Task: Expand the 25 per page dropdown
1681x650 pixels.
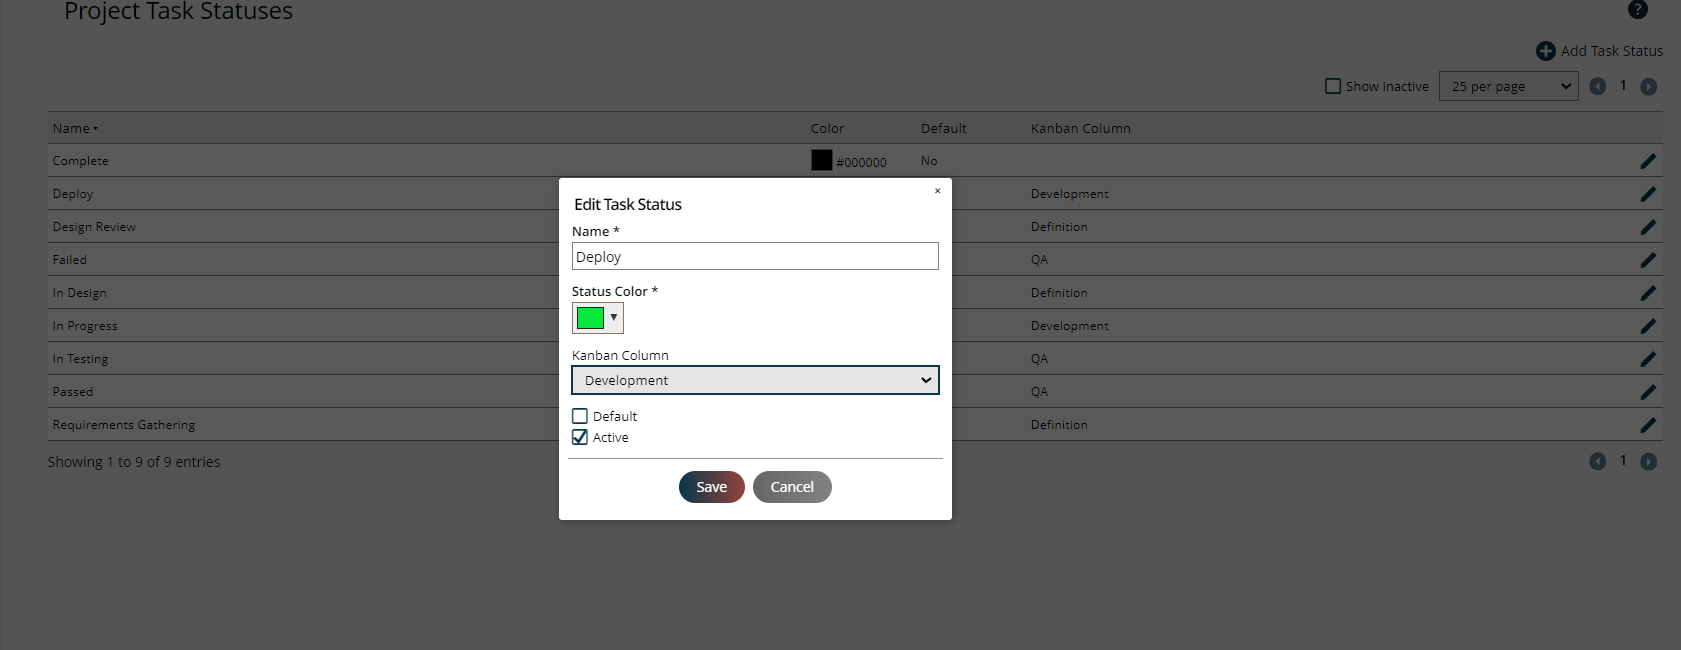Action: [x=1508, y=86]
